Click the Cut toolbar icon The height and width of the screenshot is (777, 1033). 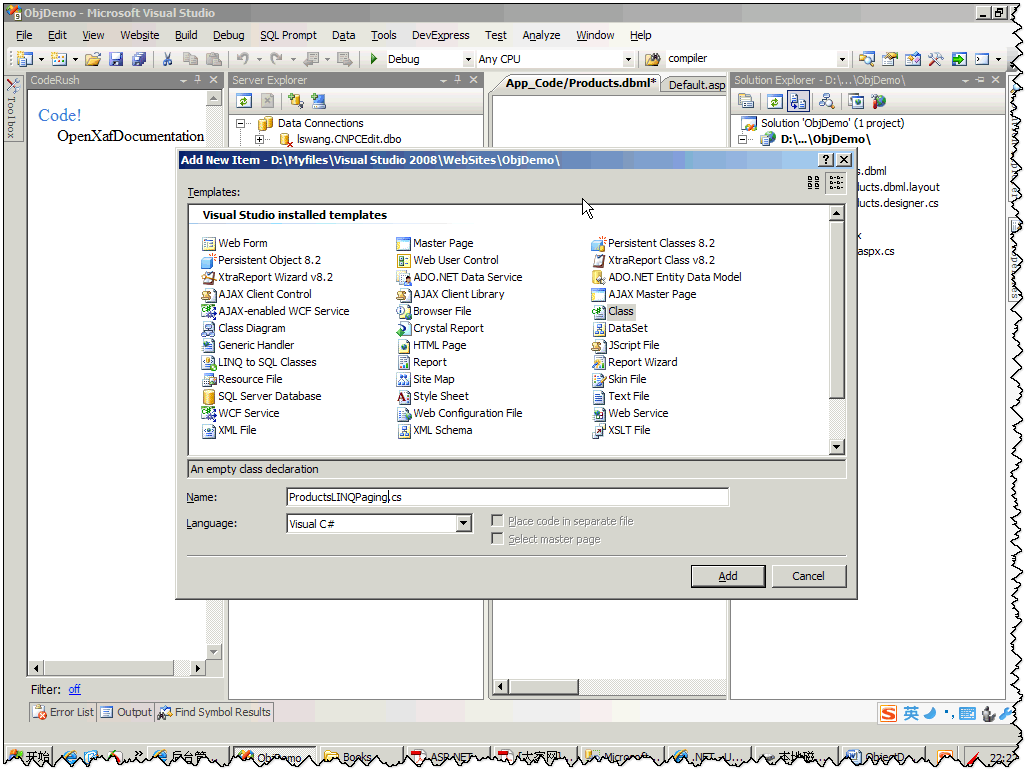[x=167, y=59]
